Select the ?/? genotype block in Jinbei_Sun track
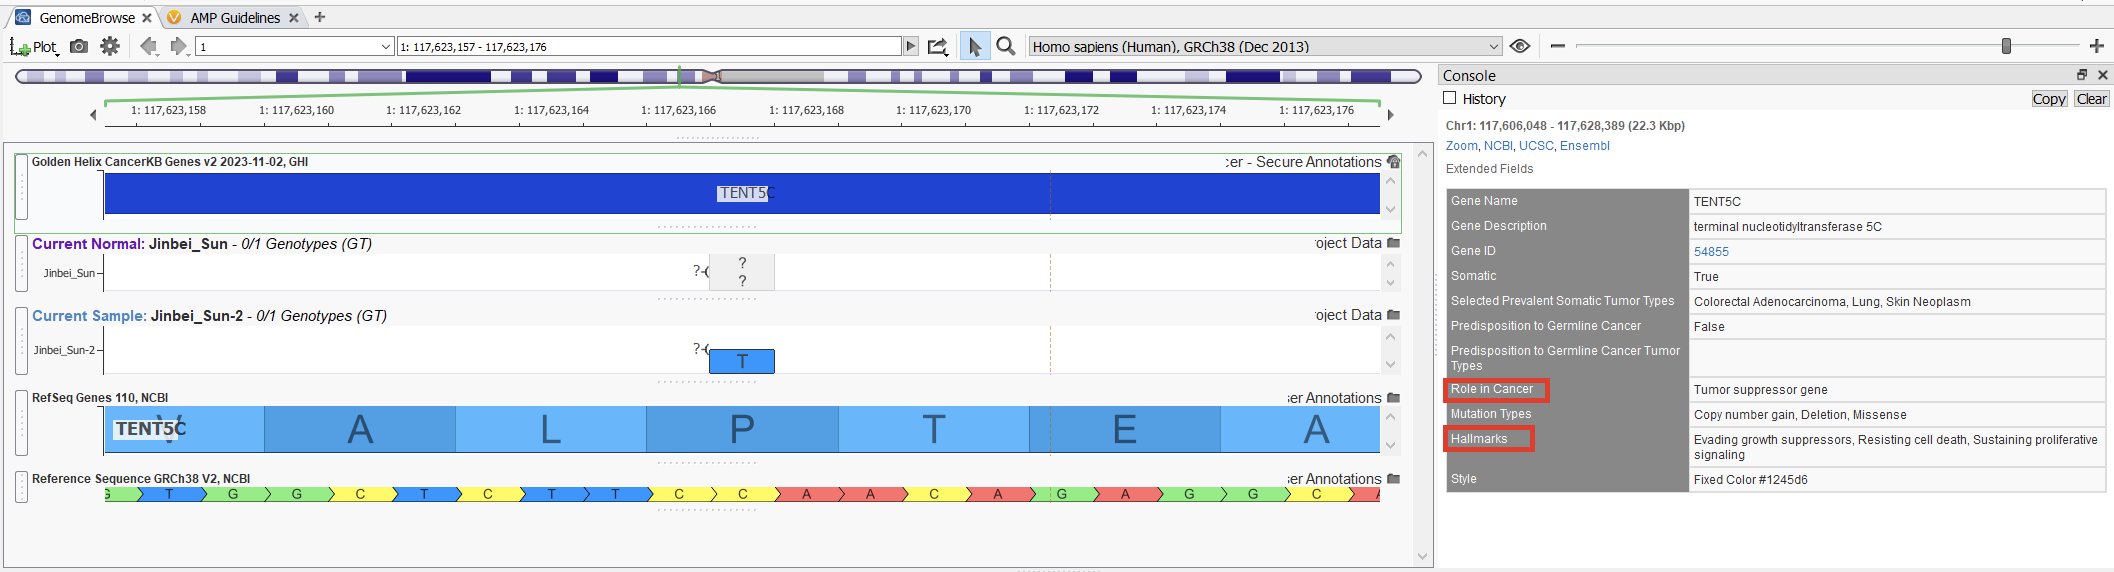 (742, 272)
